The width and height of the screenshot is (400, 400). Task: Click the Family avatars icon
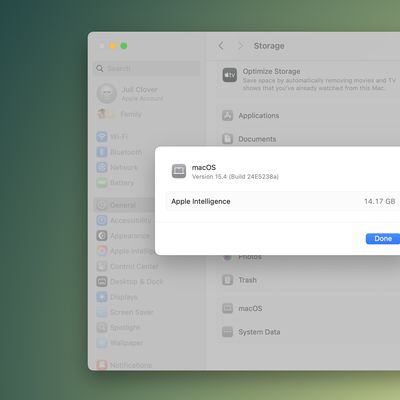point(107,114)
